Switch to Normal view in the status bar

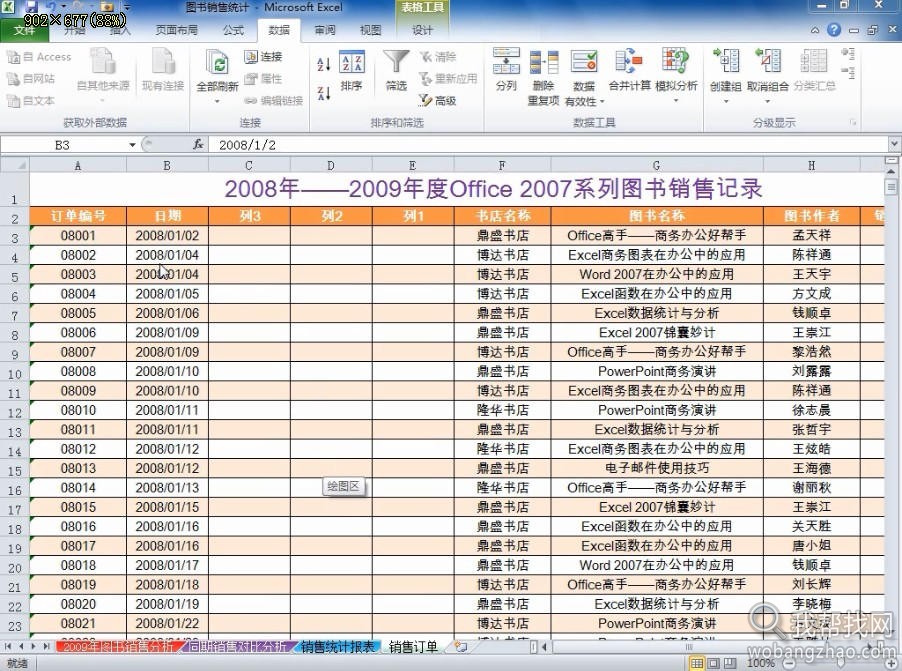coord(697,664)
